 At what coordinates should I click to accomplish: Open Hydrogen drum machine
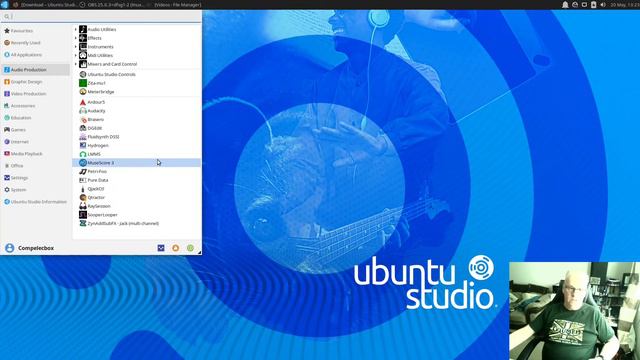click(137, 145)
